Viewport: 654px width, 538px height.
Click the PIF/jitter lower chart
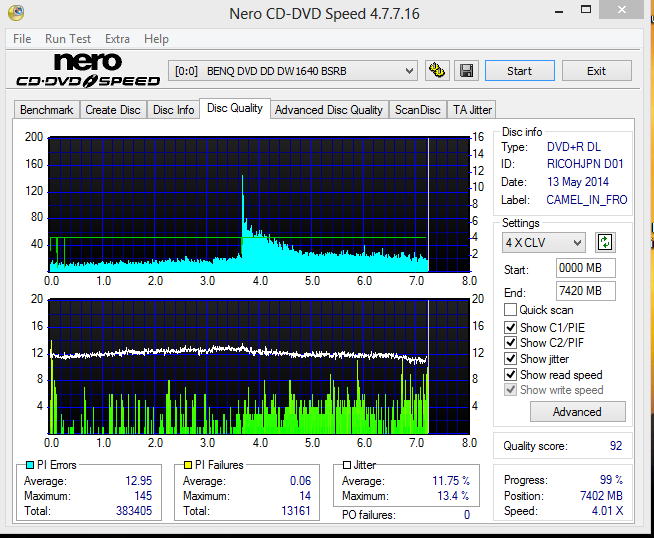pyautogui.click(x=259, y=367)
